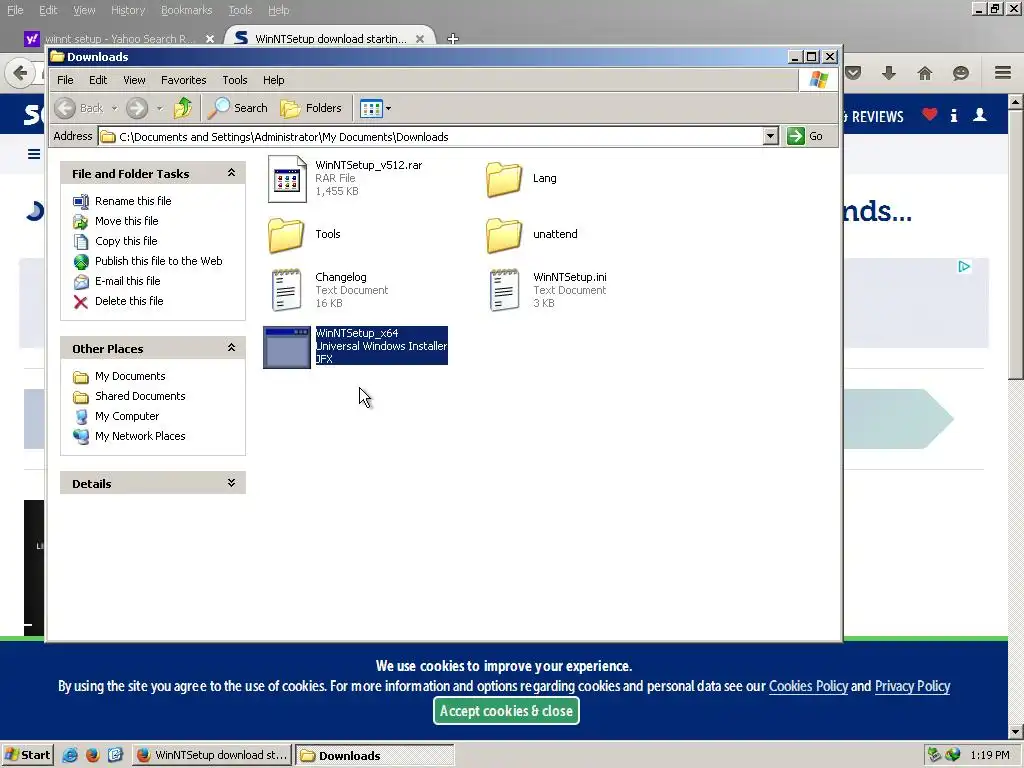The width and height of the screenshot is (1024, 768).
Task: Click Move this file
Action: click(127, 221)
